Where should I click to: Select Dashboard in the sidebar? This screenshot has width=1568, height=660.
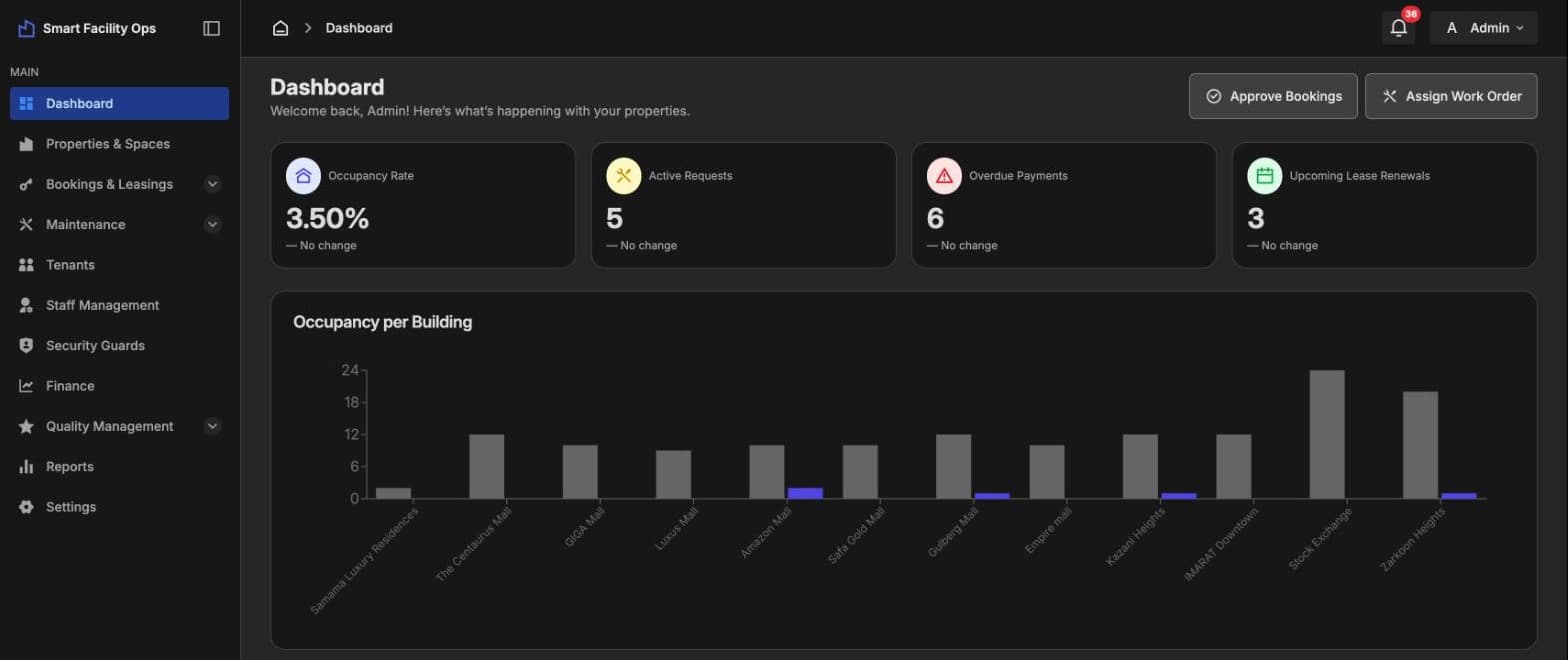pyautogui.click(x=120, y=103)
